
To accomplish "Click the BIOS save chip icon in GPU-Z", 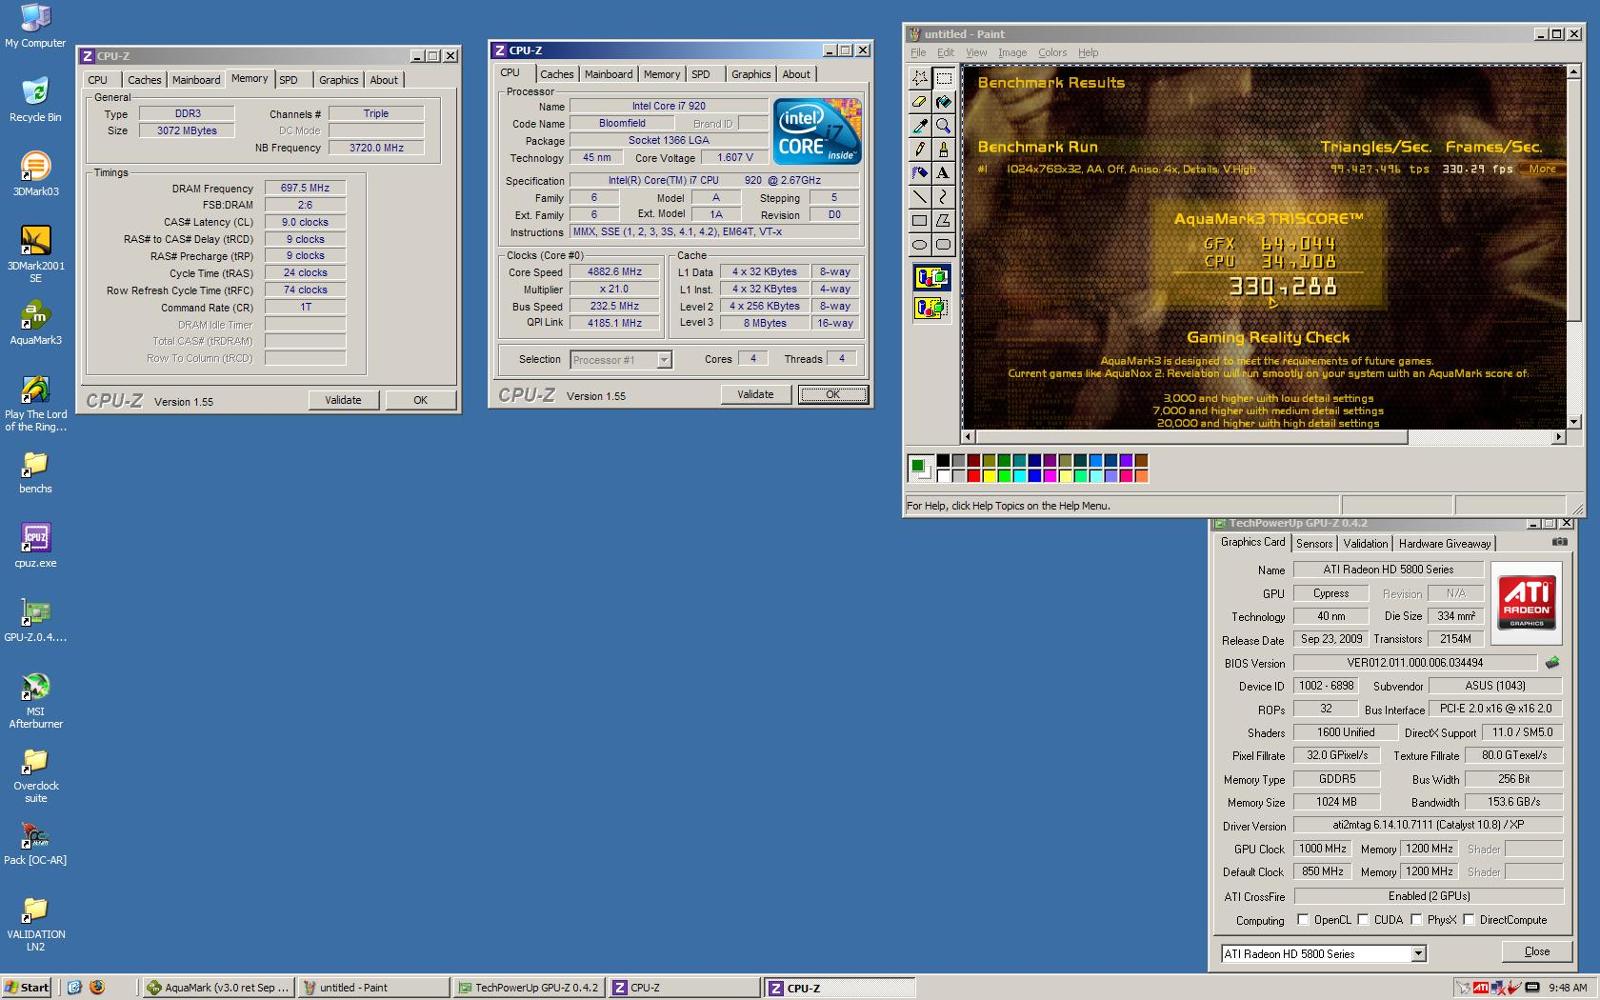I will (x=1552, y=662).
